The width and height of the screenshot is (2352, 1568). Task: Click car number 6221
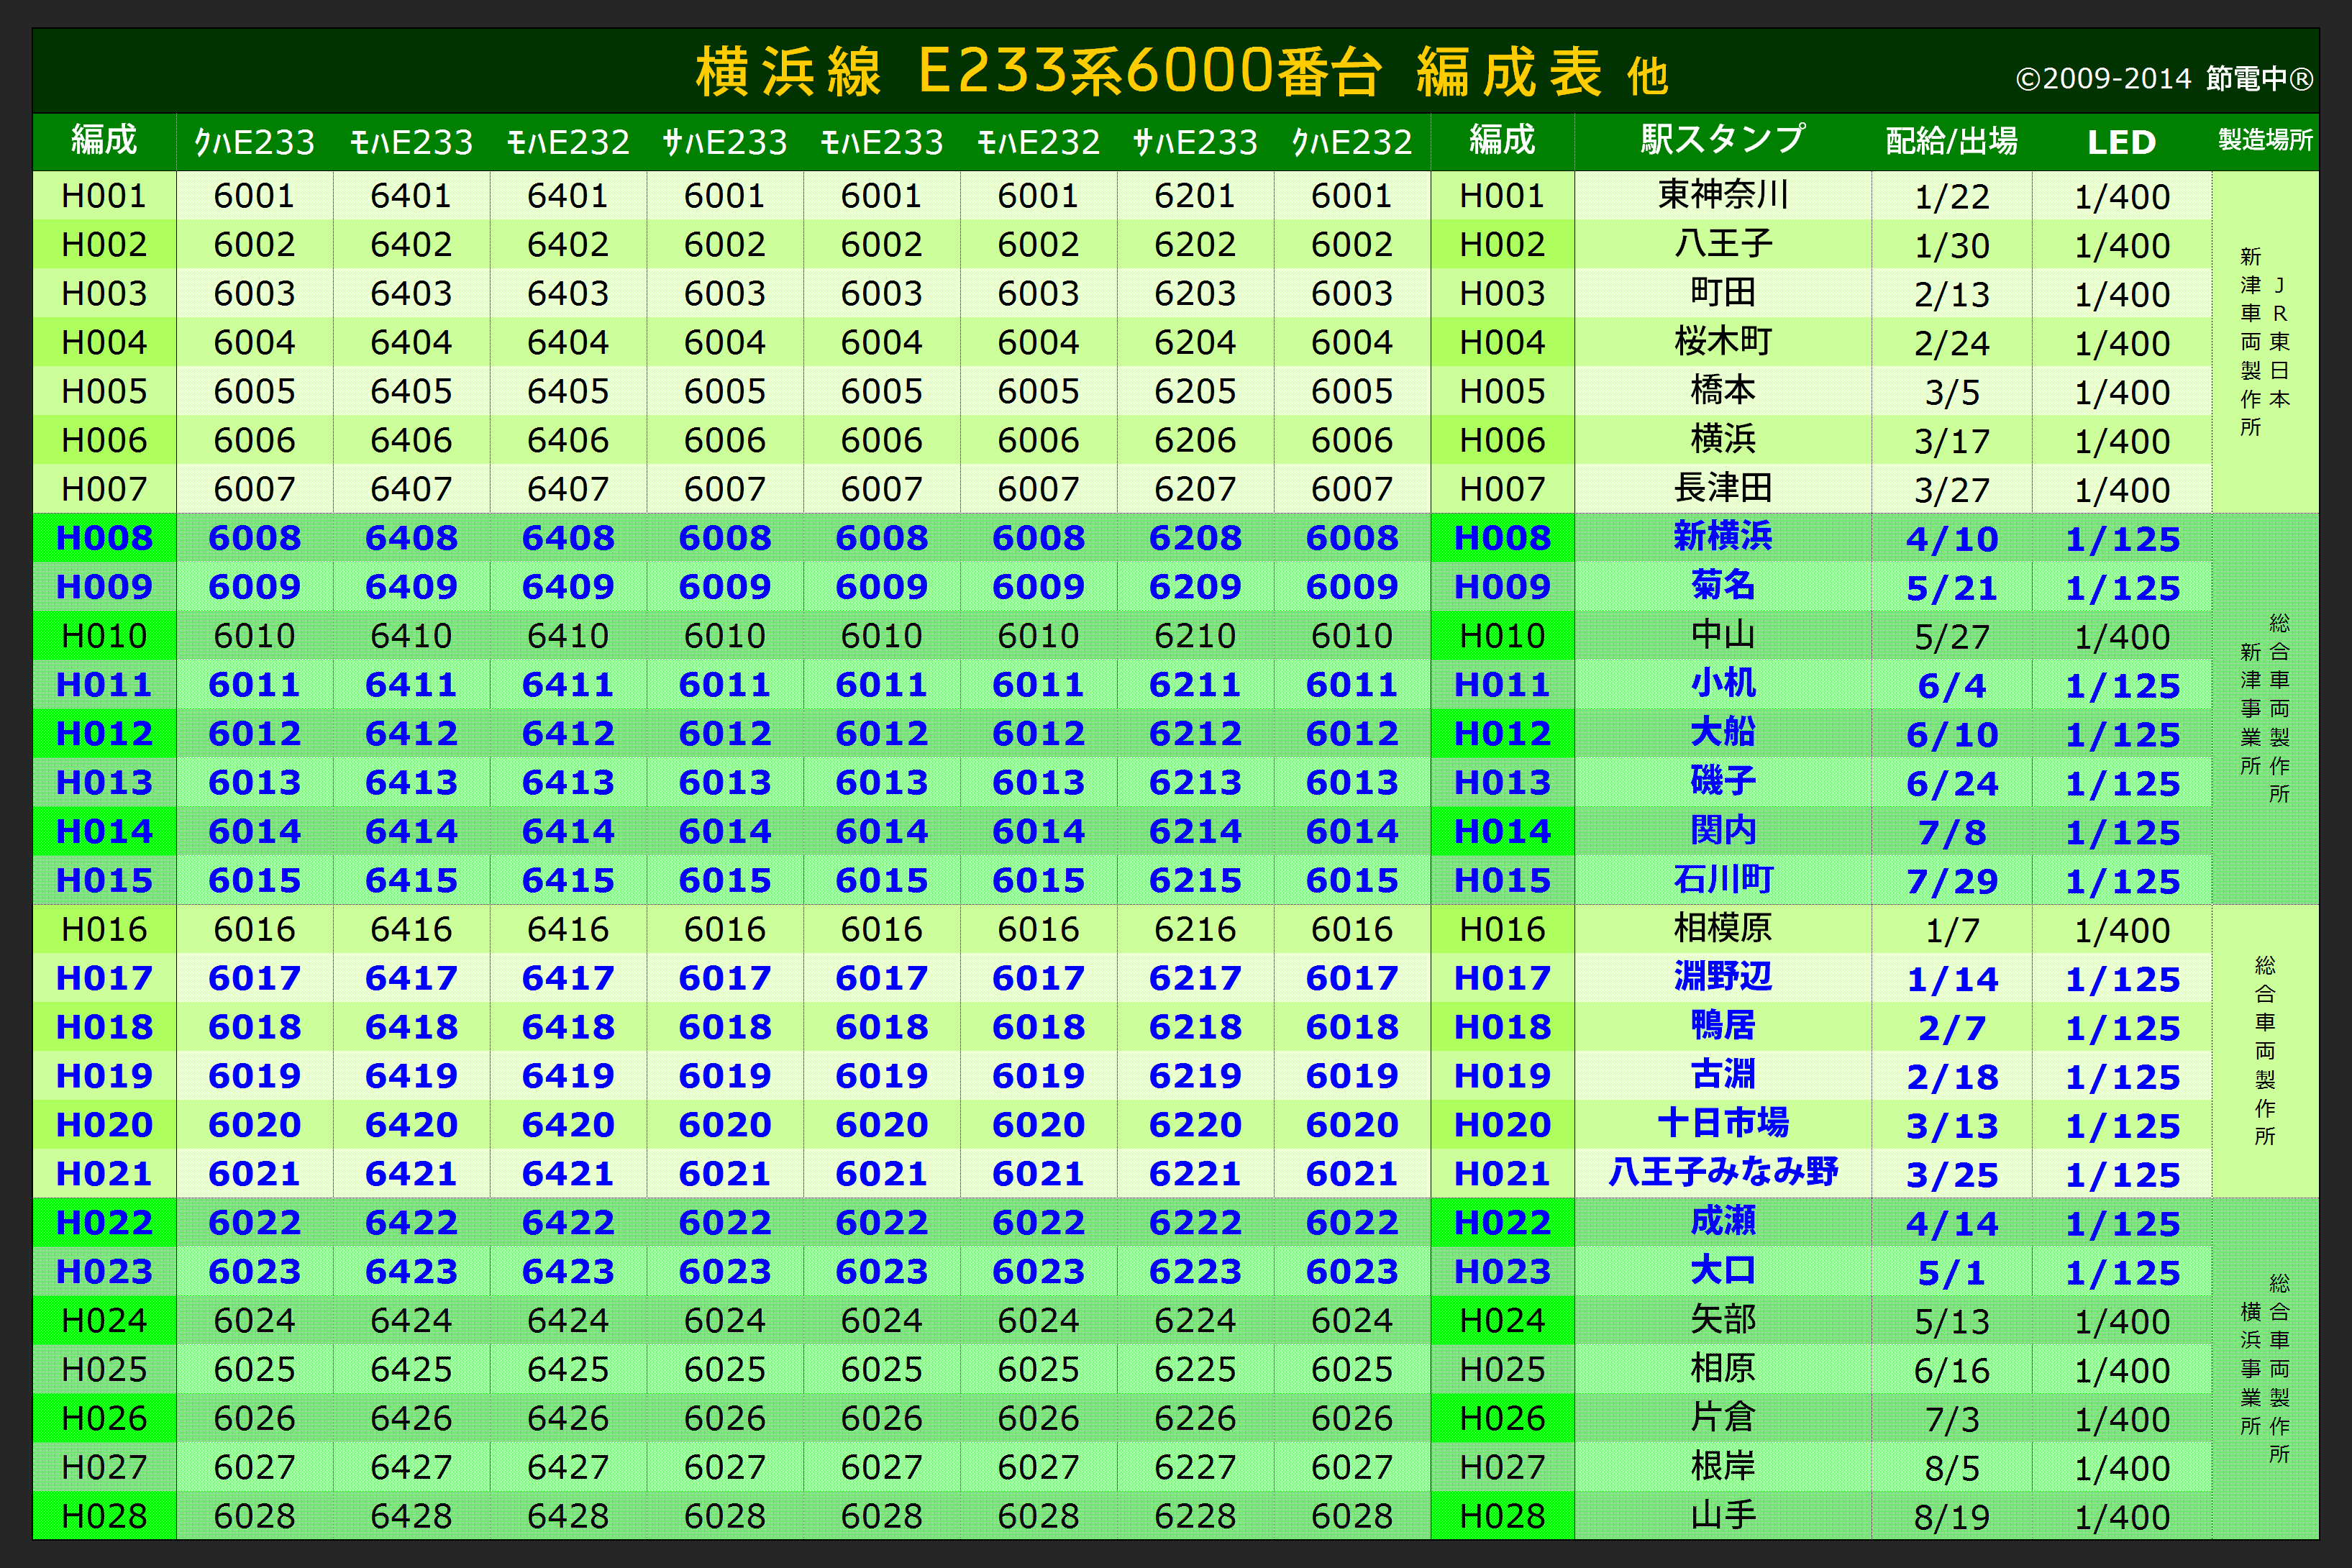point(1194,1174)
